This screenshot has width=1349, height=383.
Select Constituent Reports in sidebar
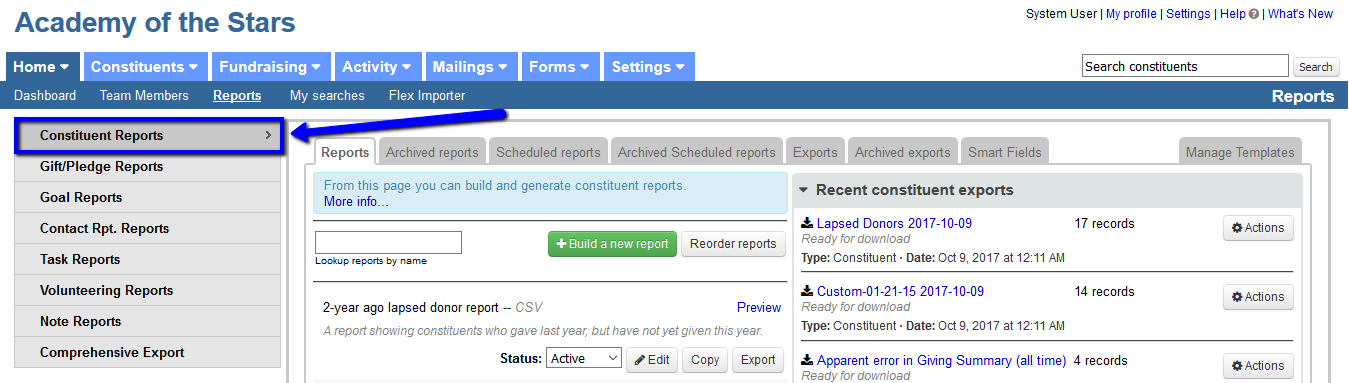click(x=148, y=135)
